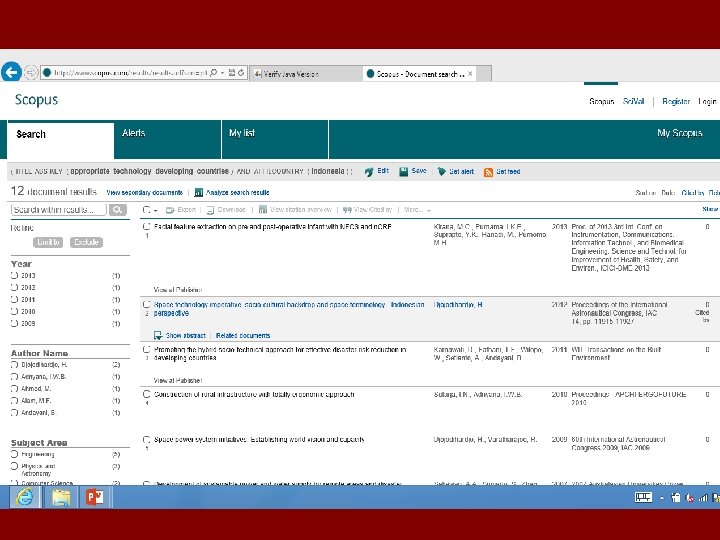Click the View citation overview icon
This screenshot has width=720, height=540.
point(263,209)
